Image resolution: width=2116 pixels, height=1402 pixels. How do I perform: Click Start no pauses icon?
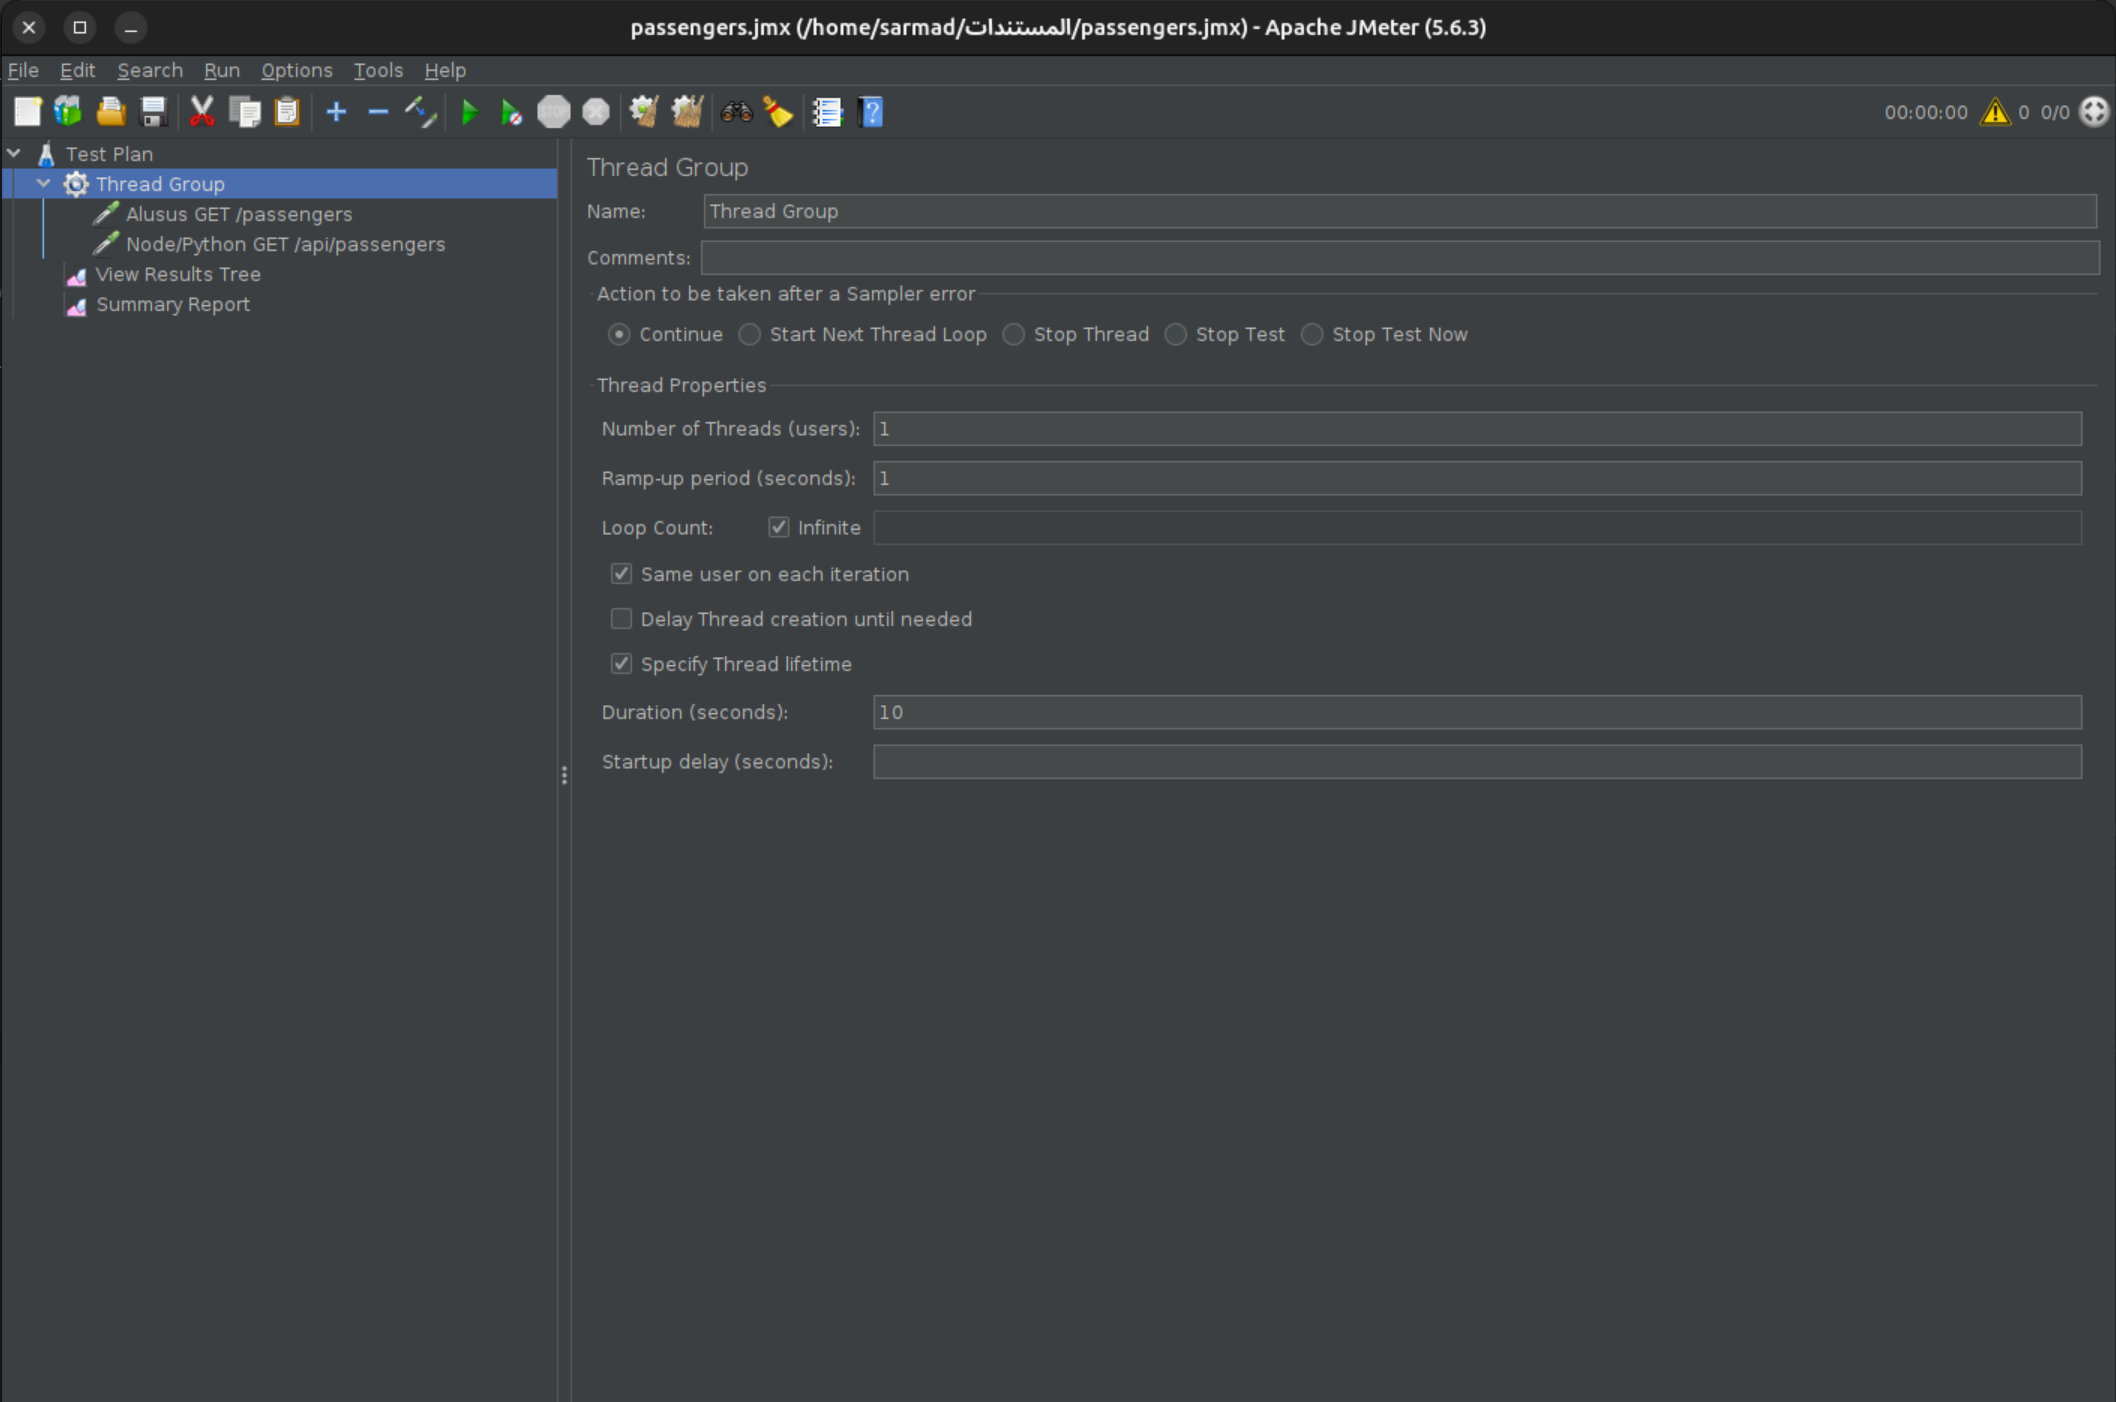(x=511, y=112)
